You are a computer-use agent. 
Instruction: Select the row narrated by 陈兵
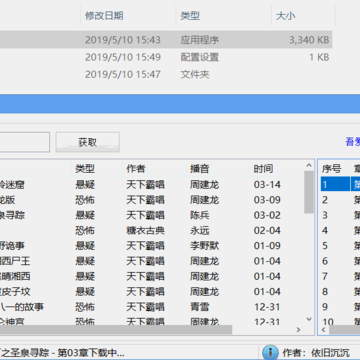[x=152, y=215]
